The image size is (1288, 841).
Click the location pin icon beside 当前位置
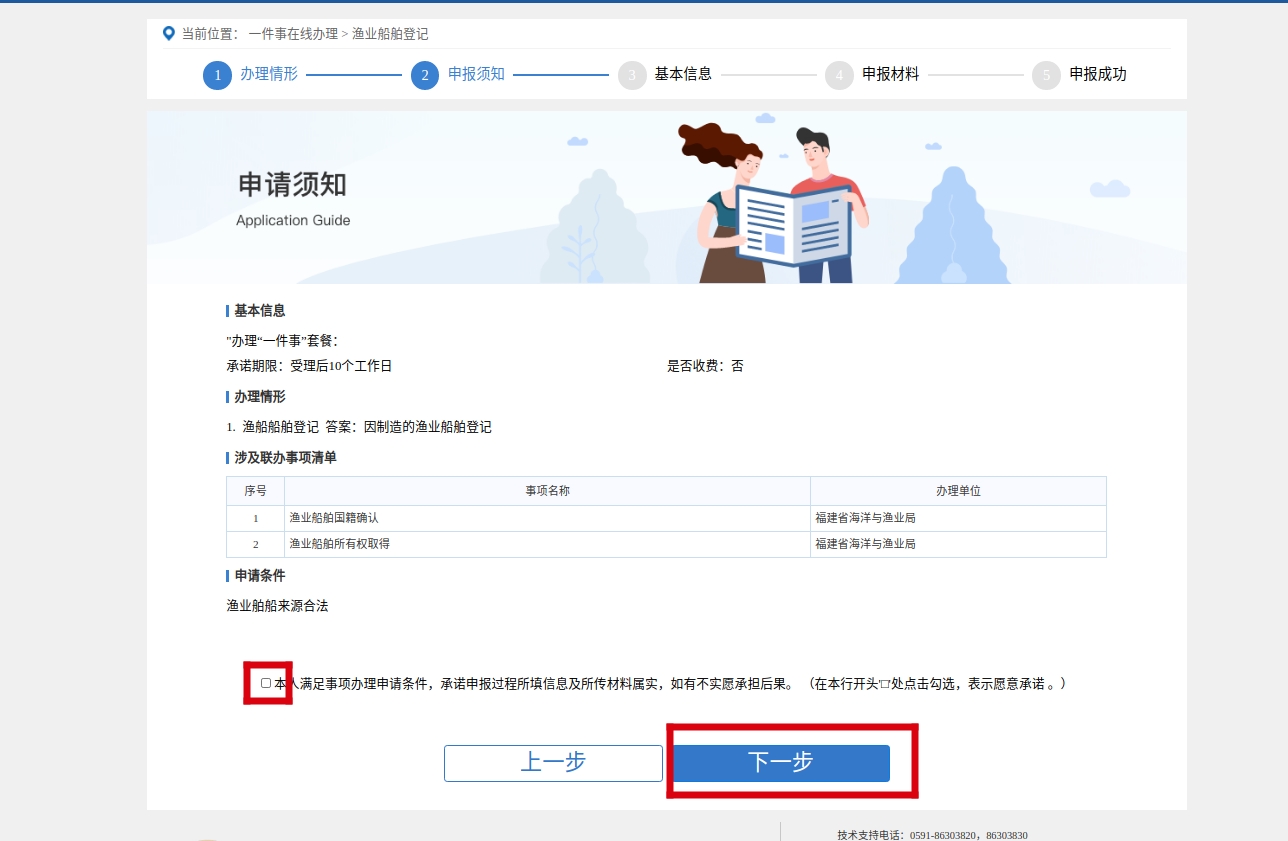(169, 33)
